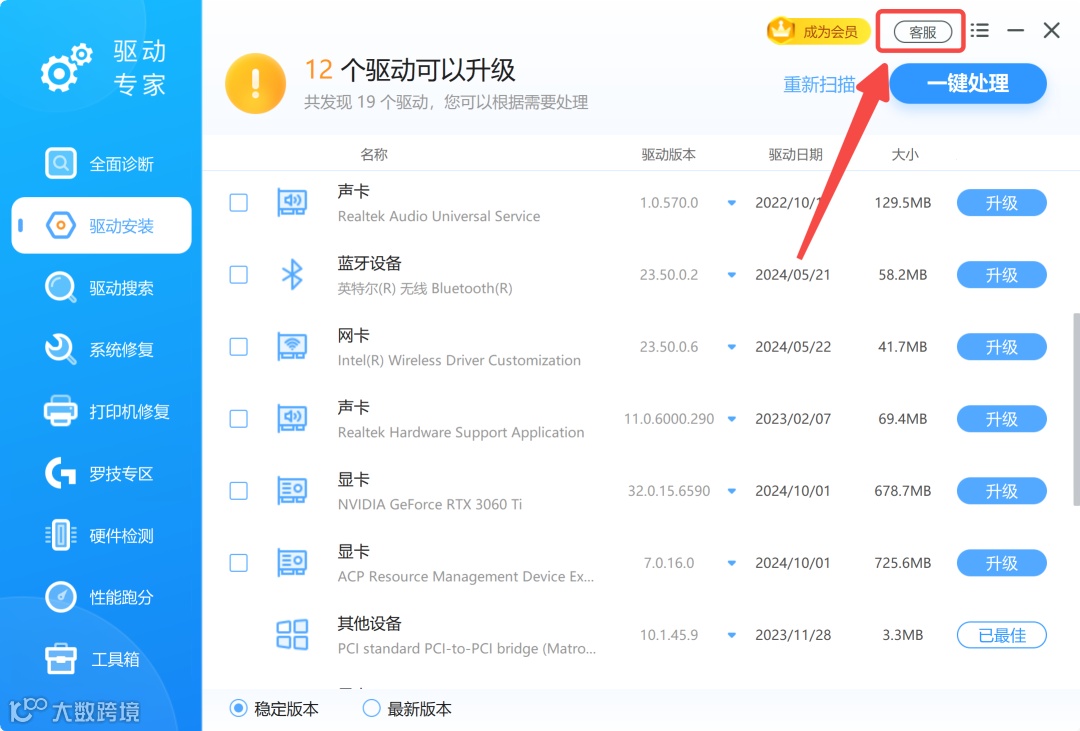
Task: Click the 其他设备 grid icon
Action: tap(292, 635)
